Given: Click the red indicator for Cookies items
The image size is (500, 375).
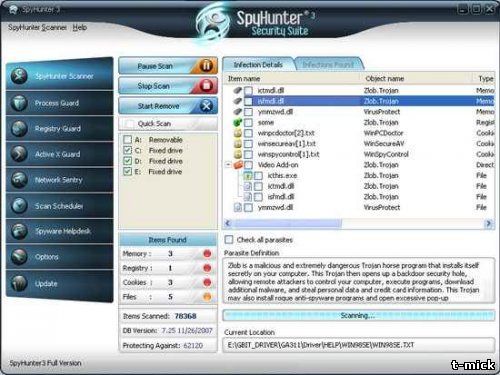Looking at the screenshot, I should click(207, 282).
